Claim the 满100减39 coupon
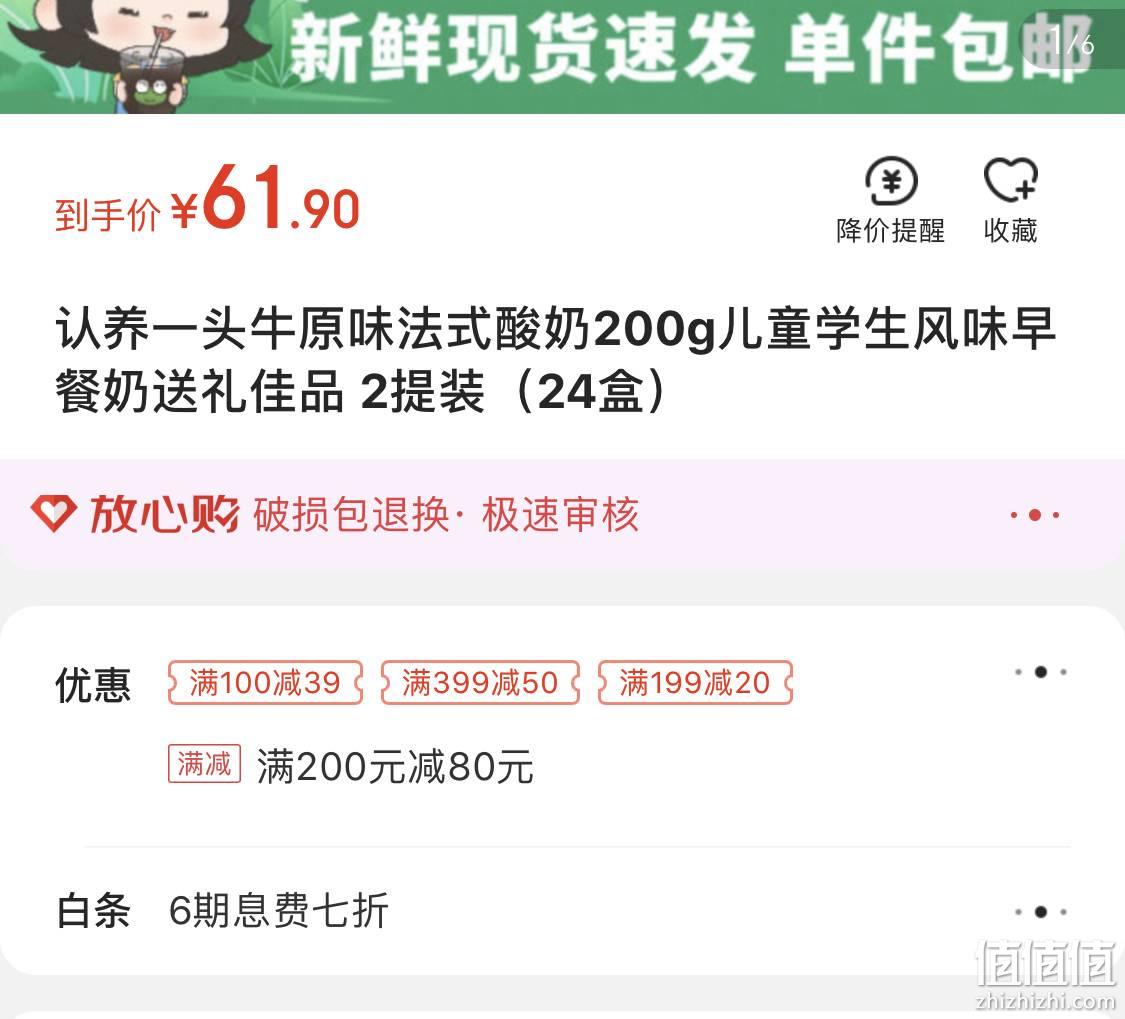Screen dimensions: 1125x1019 (265, 682)
